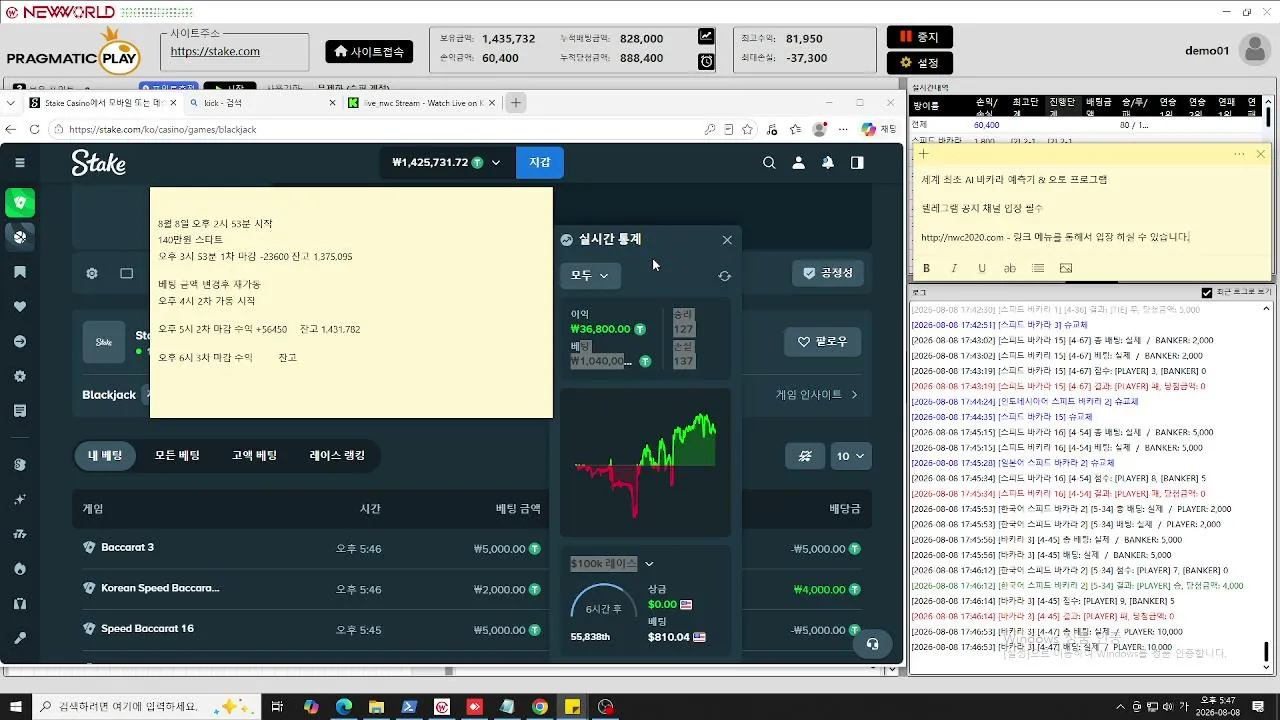Open Stake notifications bell
The image size is (1280, 720).
point(827,163)
